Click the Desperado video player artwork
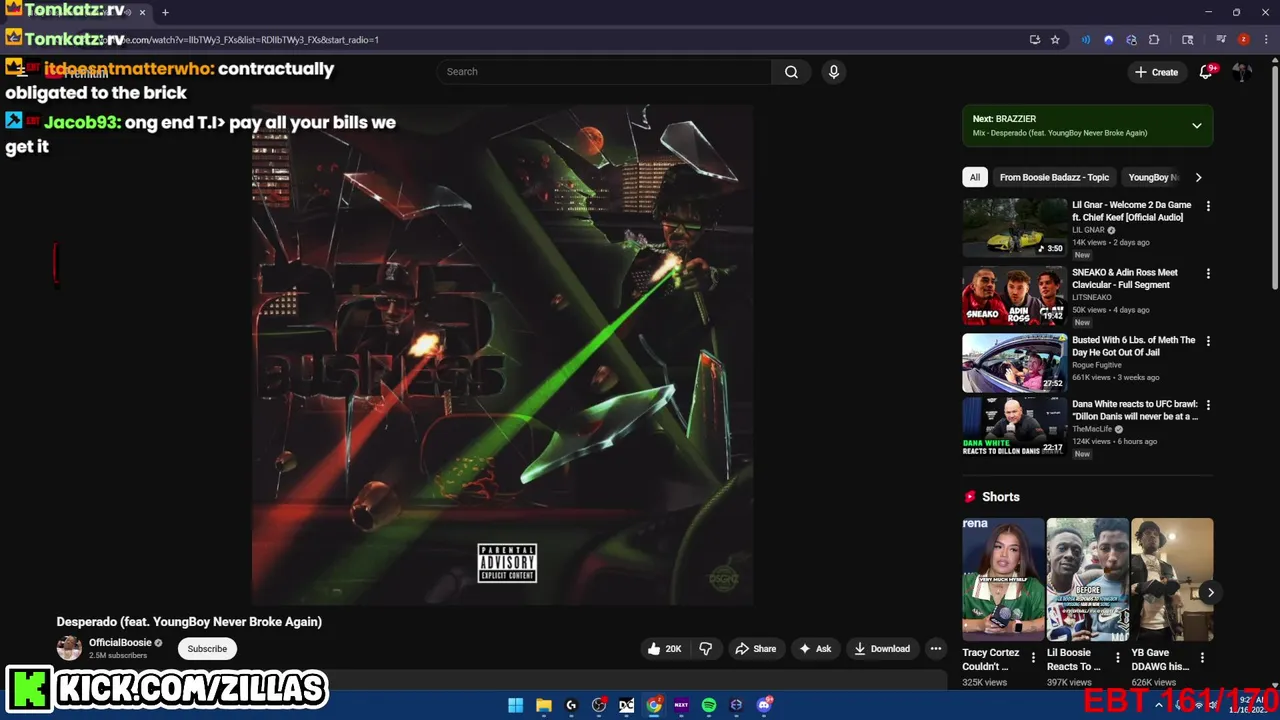1280x720 pixels. click(x=502, y=354)
